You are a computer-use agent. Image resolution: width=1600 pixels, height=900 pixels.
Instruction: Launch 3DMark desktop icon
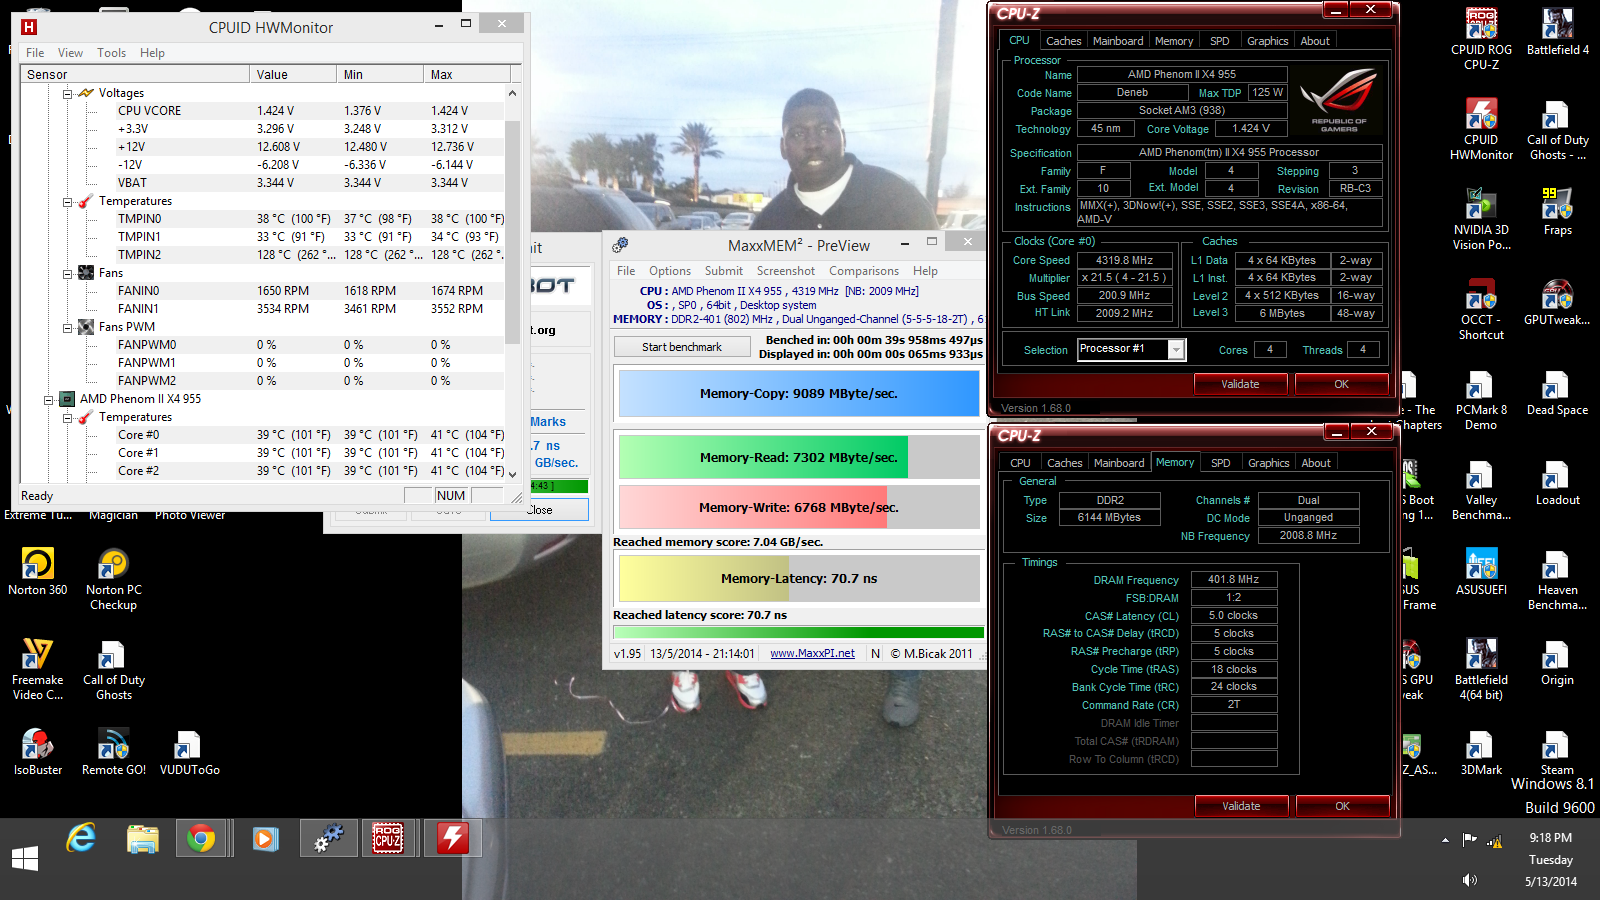coord(1481,751)
